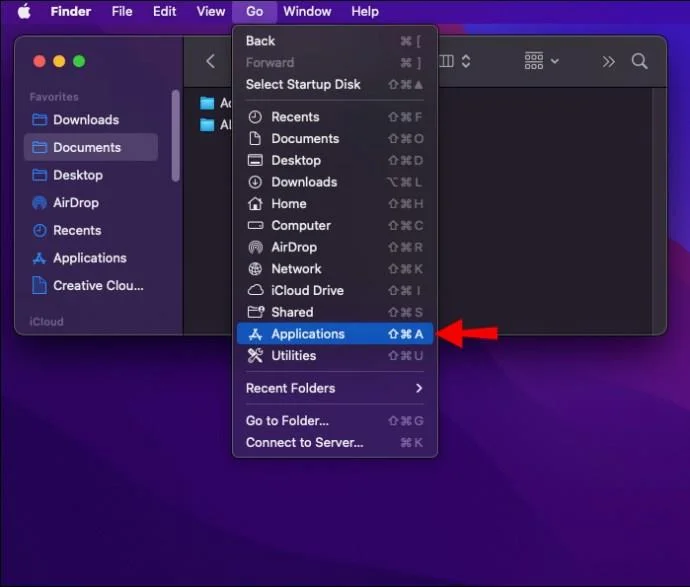Choose Select Startup Disk
Screen dimensions: 690x587
point(334,84)
